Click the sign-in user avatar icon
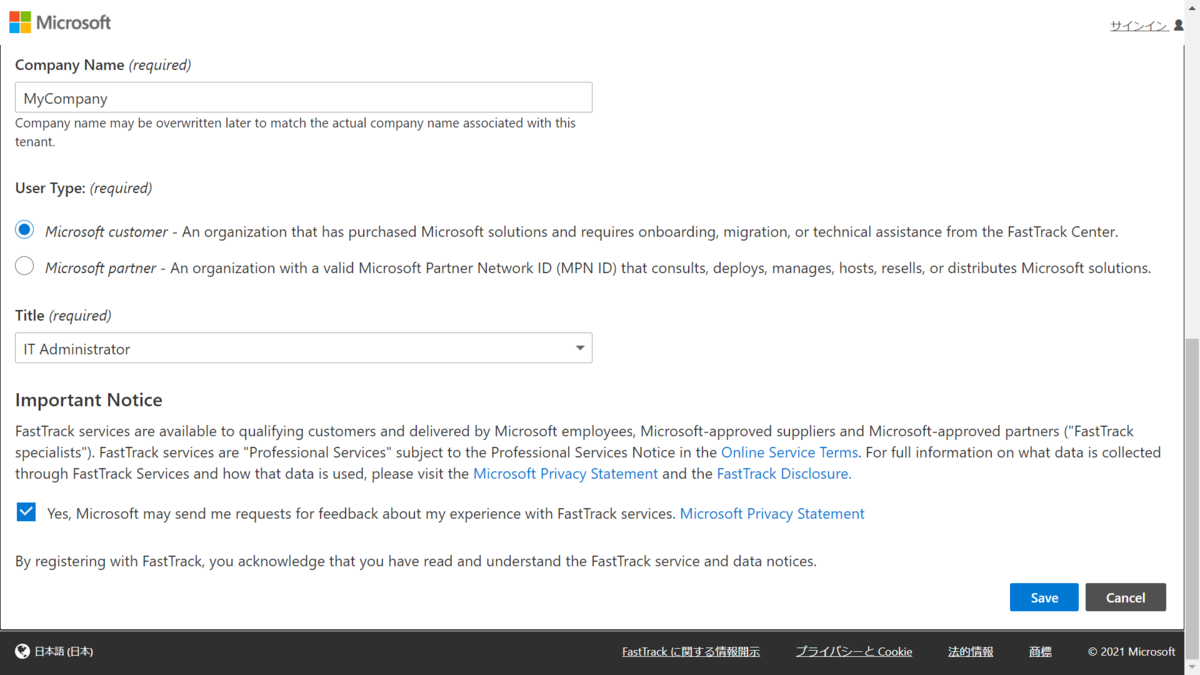The image size is (1200, 675). pos(1178,26)
